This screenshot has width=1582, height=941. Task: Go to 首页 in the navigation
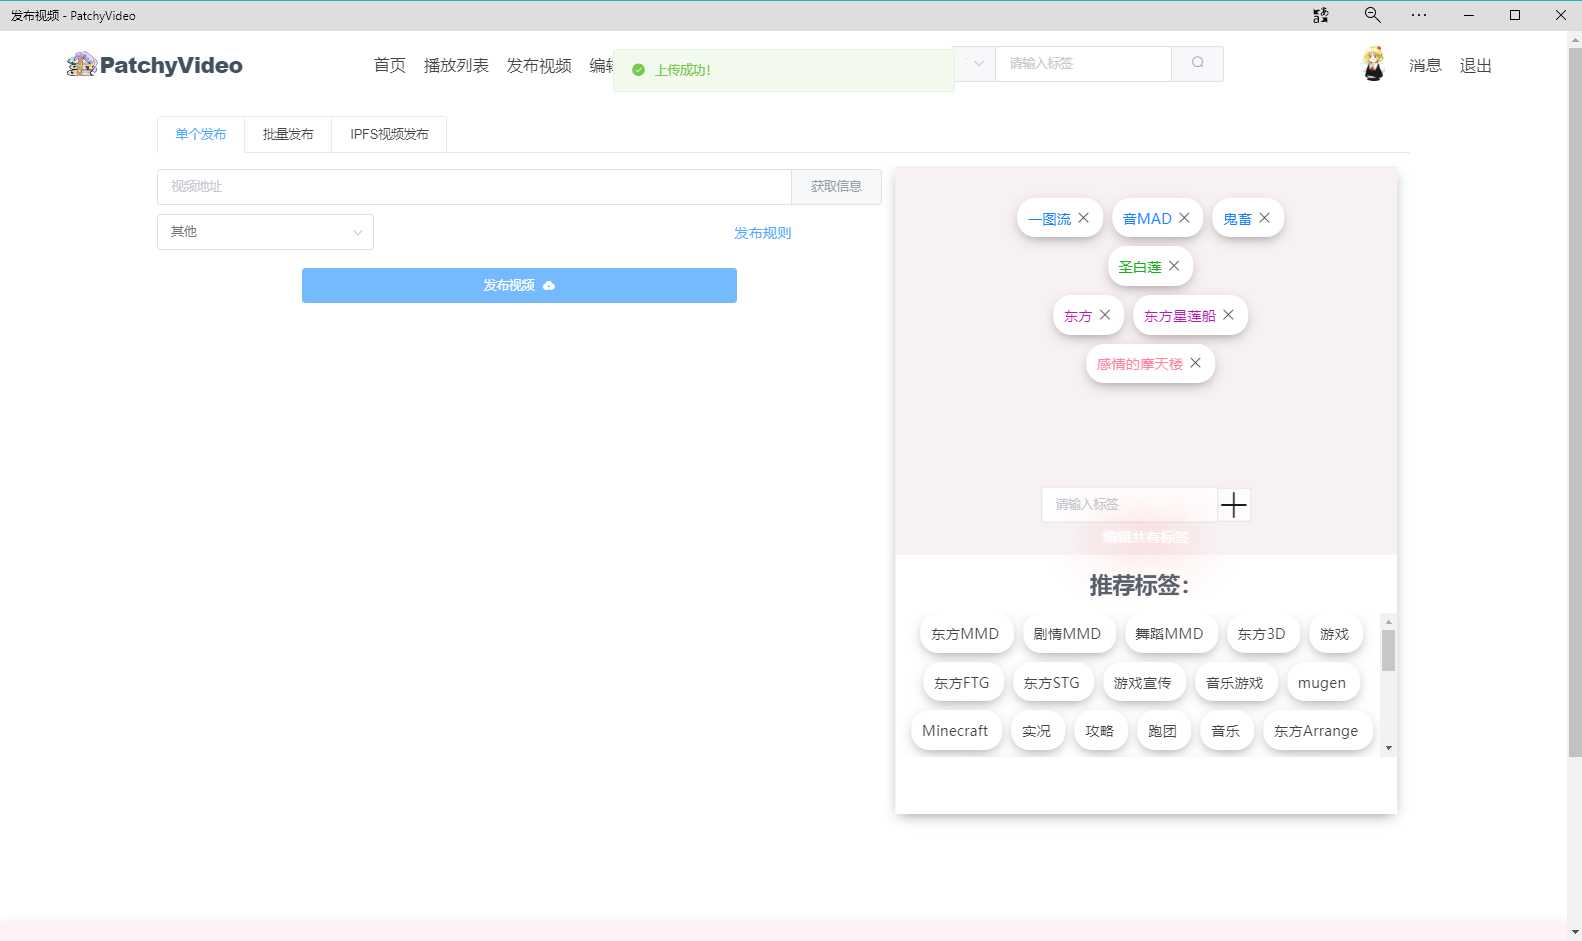390,65
